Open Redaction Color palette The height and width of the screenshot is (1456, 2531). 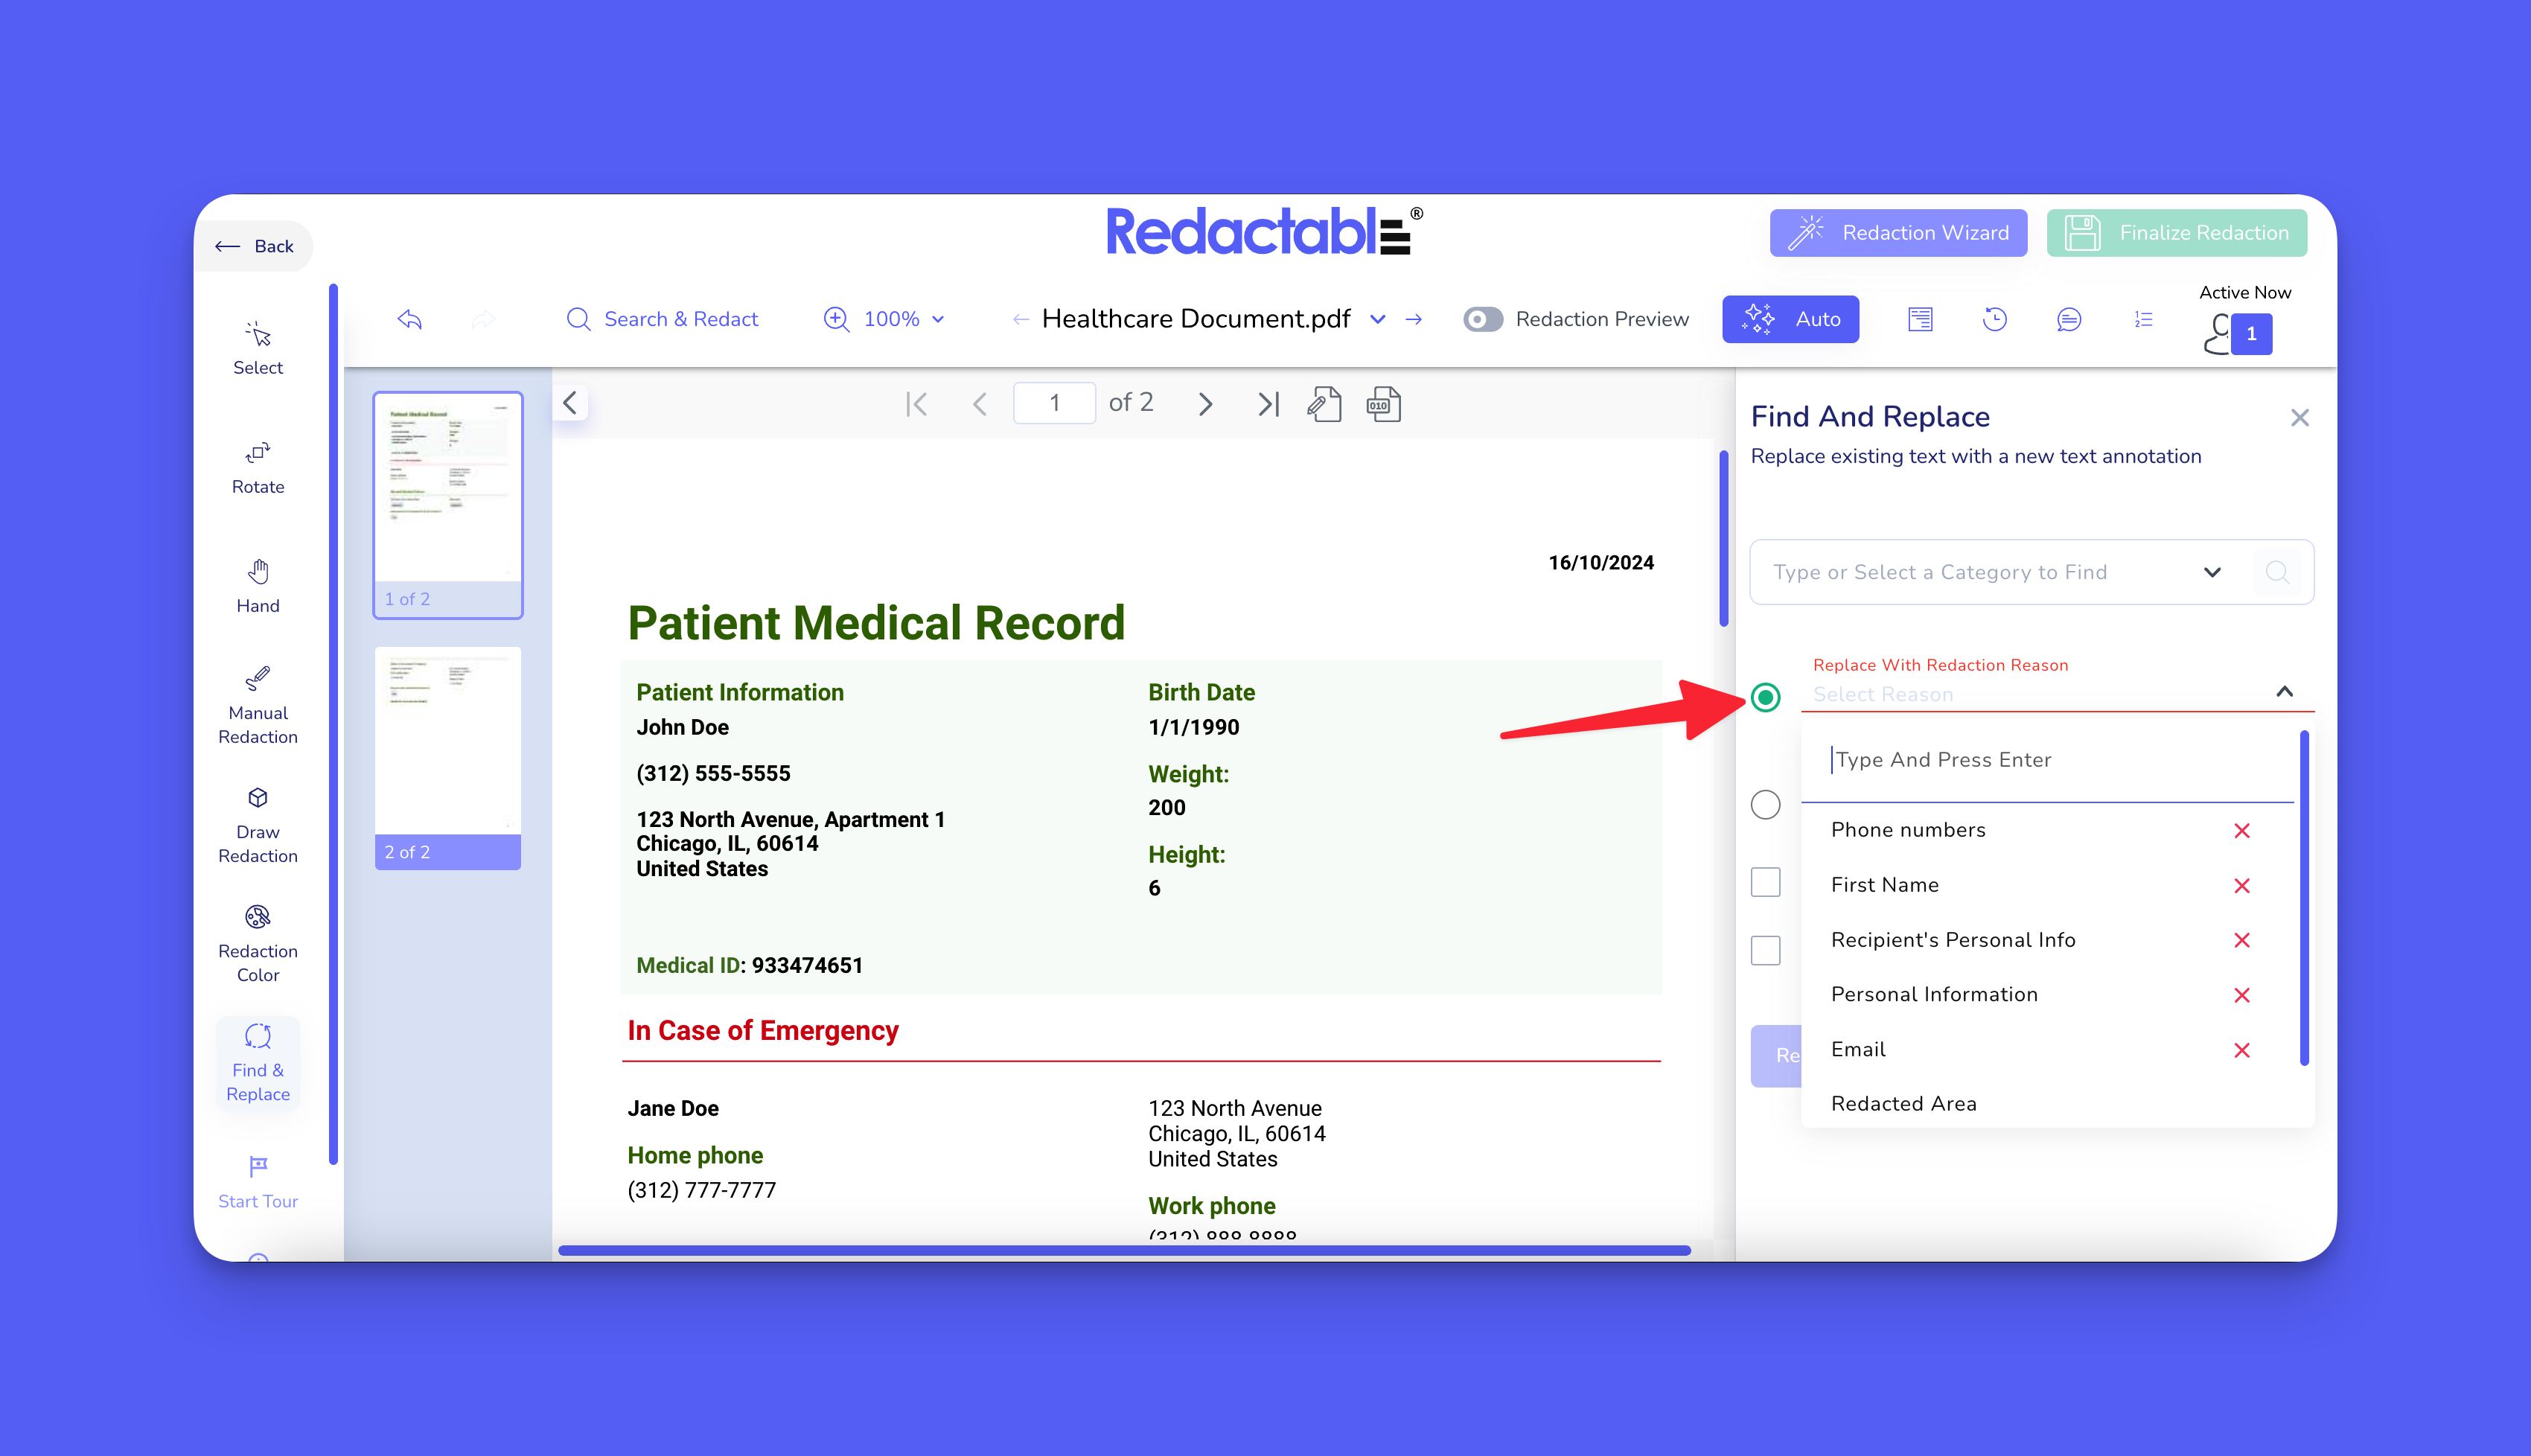pos(258,943)
